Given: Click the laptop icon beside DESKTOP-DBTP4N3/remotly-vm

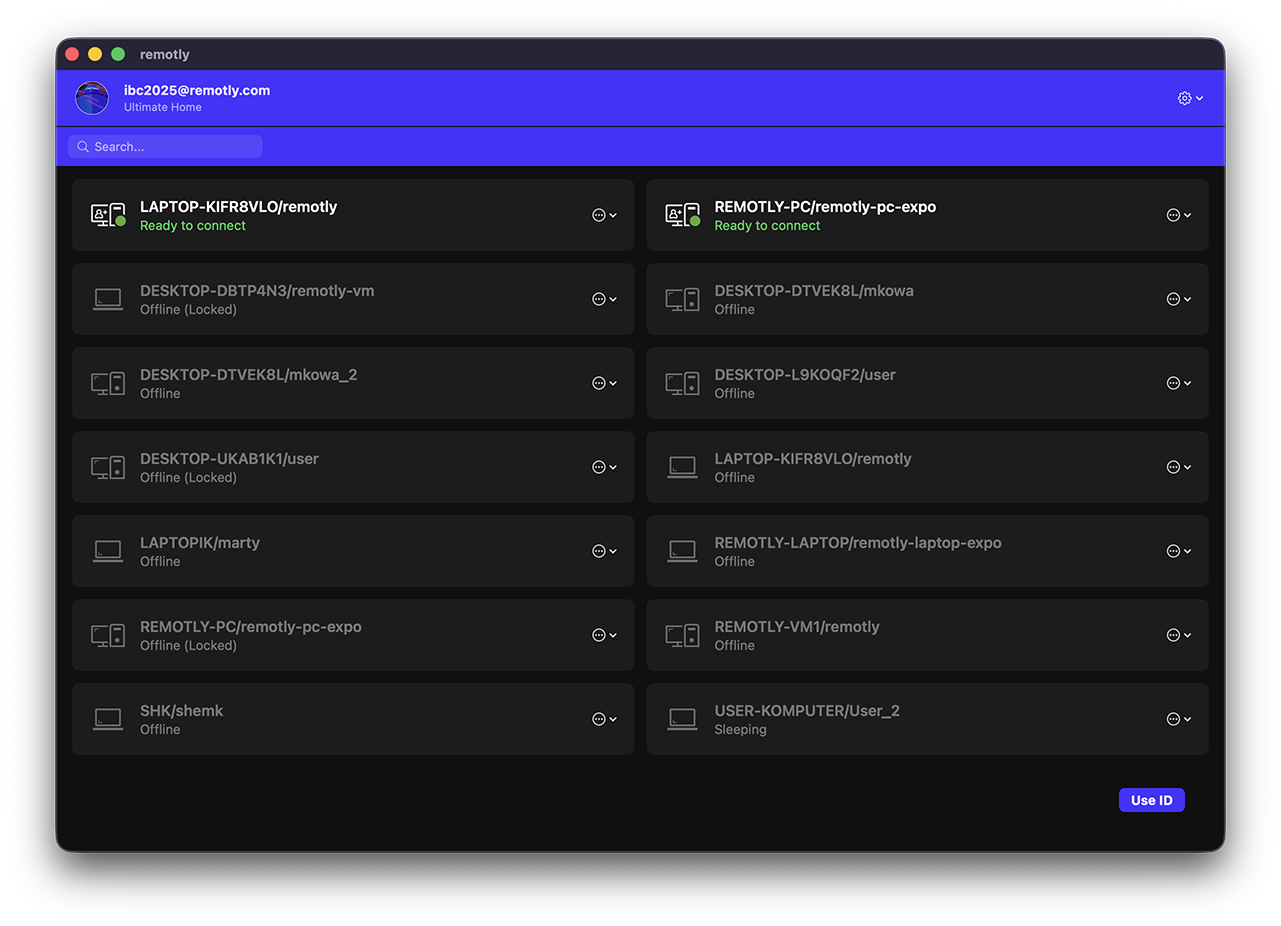Looking at the screenshot, I should click(x=108, y=299).
